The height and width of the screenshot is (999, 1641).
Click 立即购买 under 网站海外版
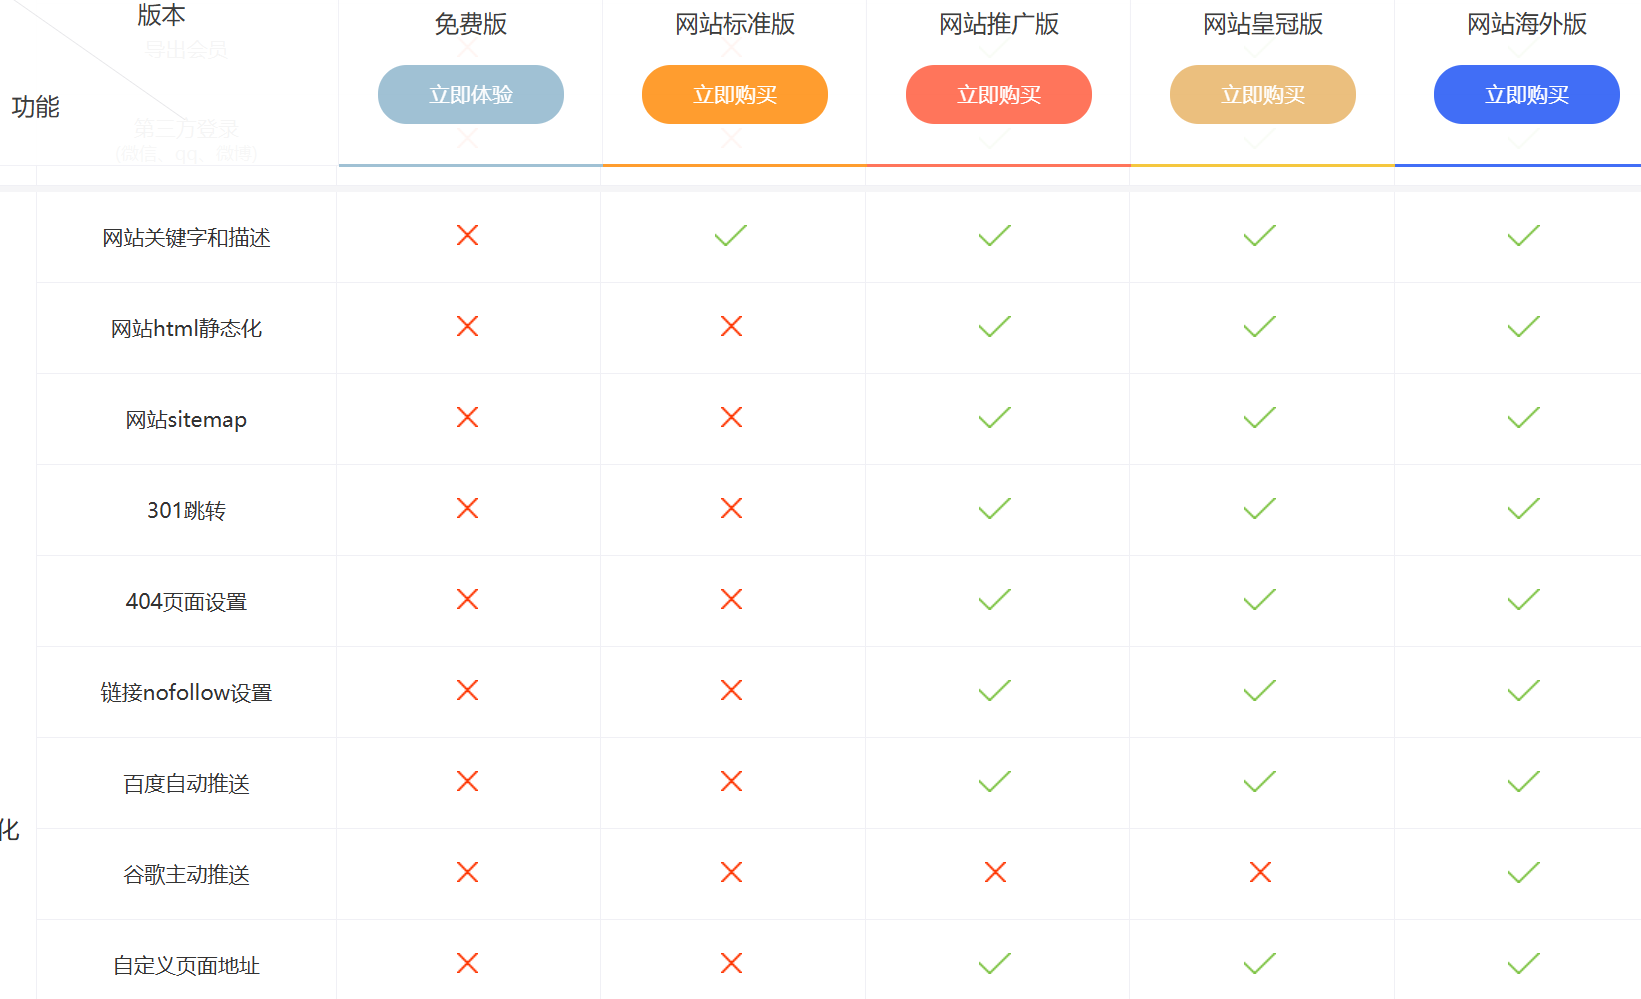(1526, 95)
